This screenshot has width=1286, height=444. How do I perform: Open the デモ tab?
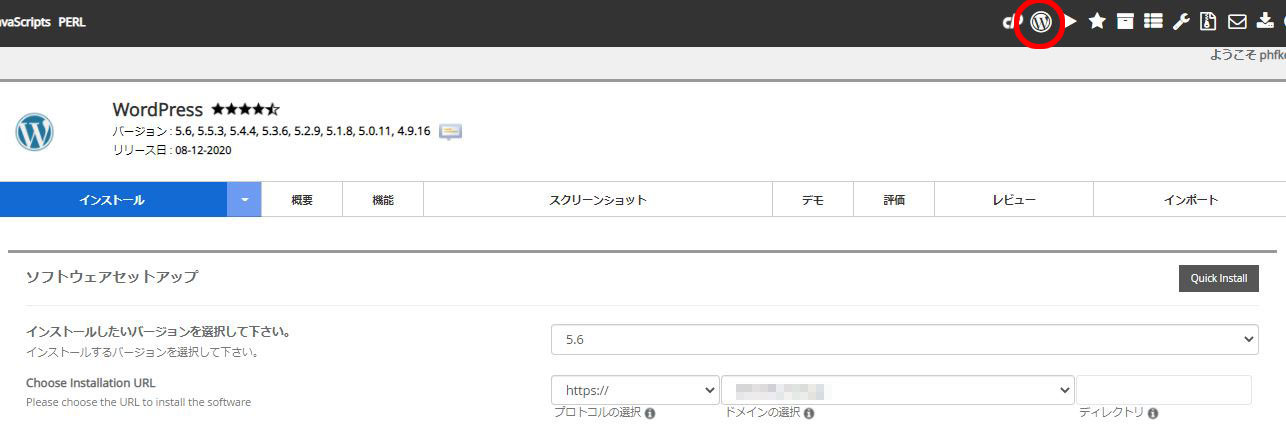coord(813,199)
